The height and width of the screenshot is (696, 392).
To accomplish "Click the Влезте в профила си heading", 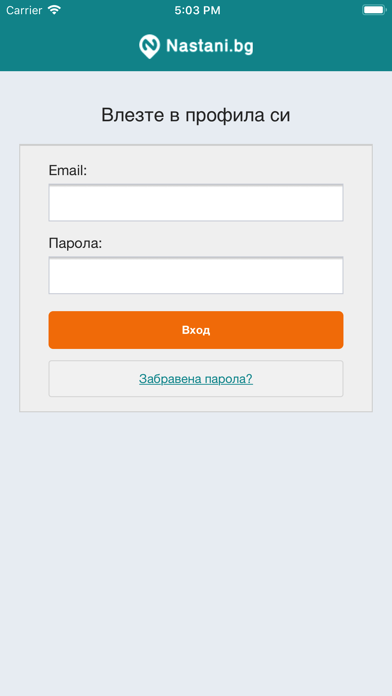I will point(196,115).
